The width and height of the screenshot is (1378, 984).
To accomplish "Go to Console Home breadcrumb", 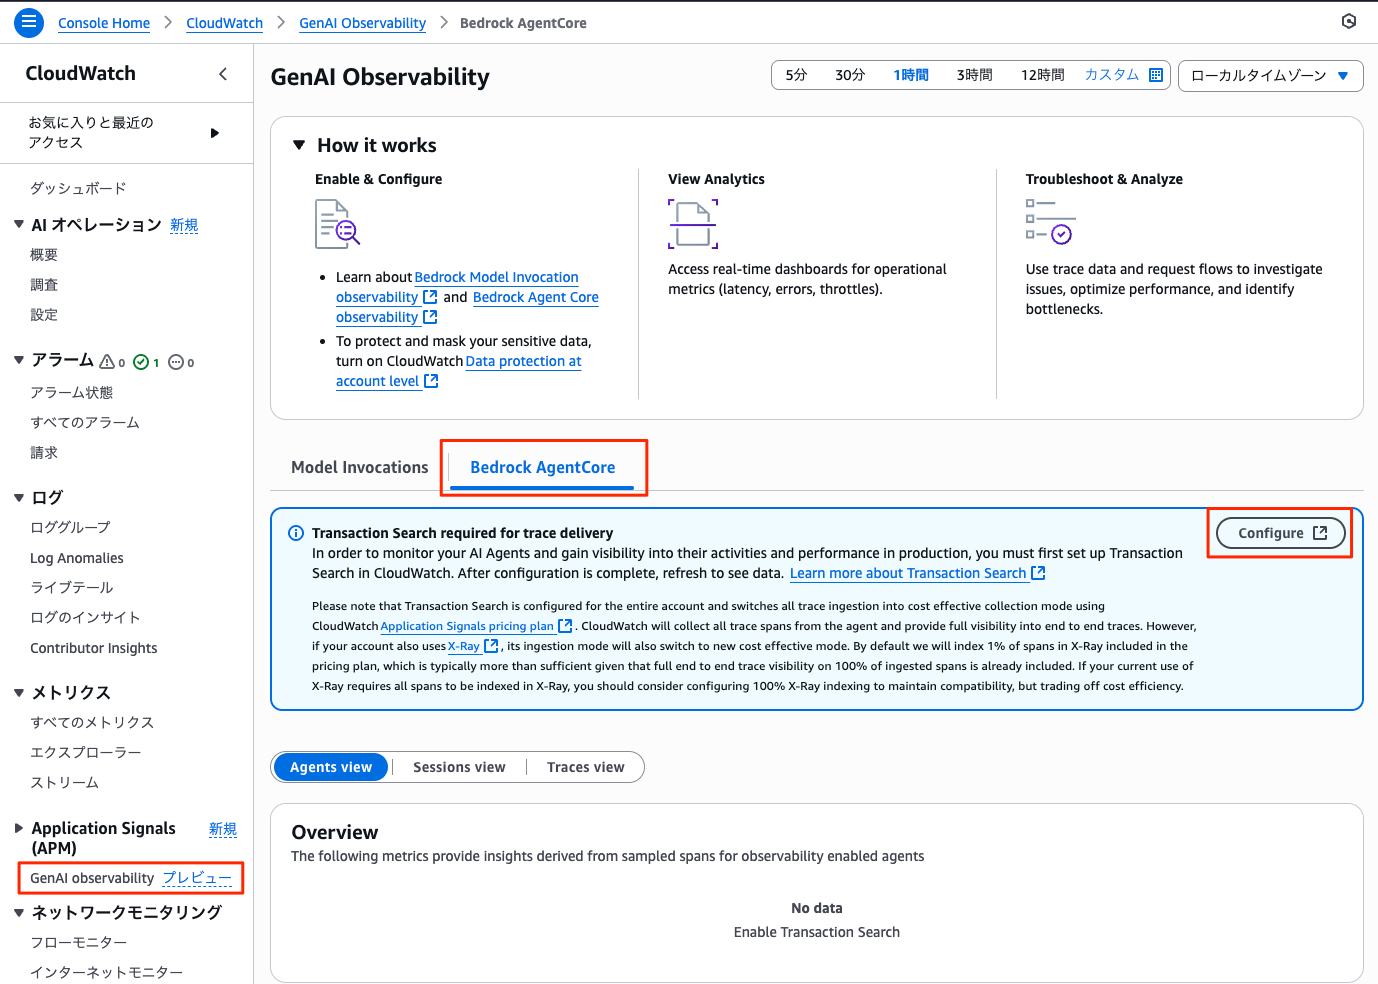I will [104, 23].
